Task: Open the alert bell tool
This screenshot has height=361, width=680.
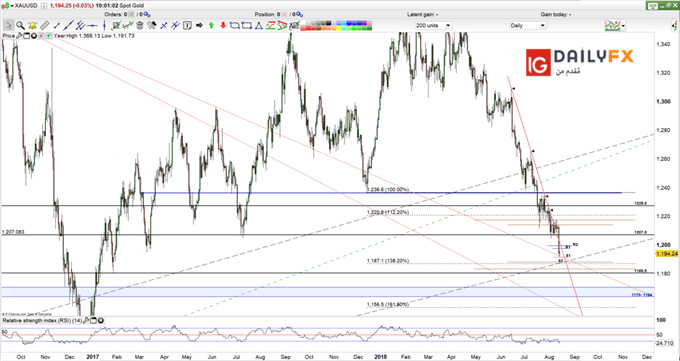Action: coord(33,26)
